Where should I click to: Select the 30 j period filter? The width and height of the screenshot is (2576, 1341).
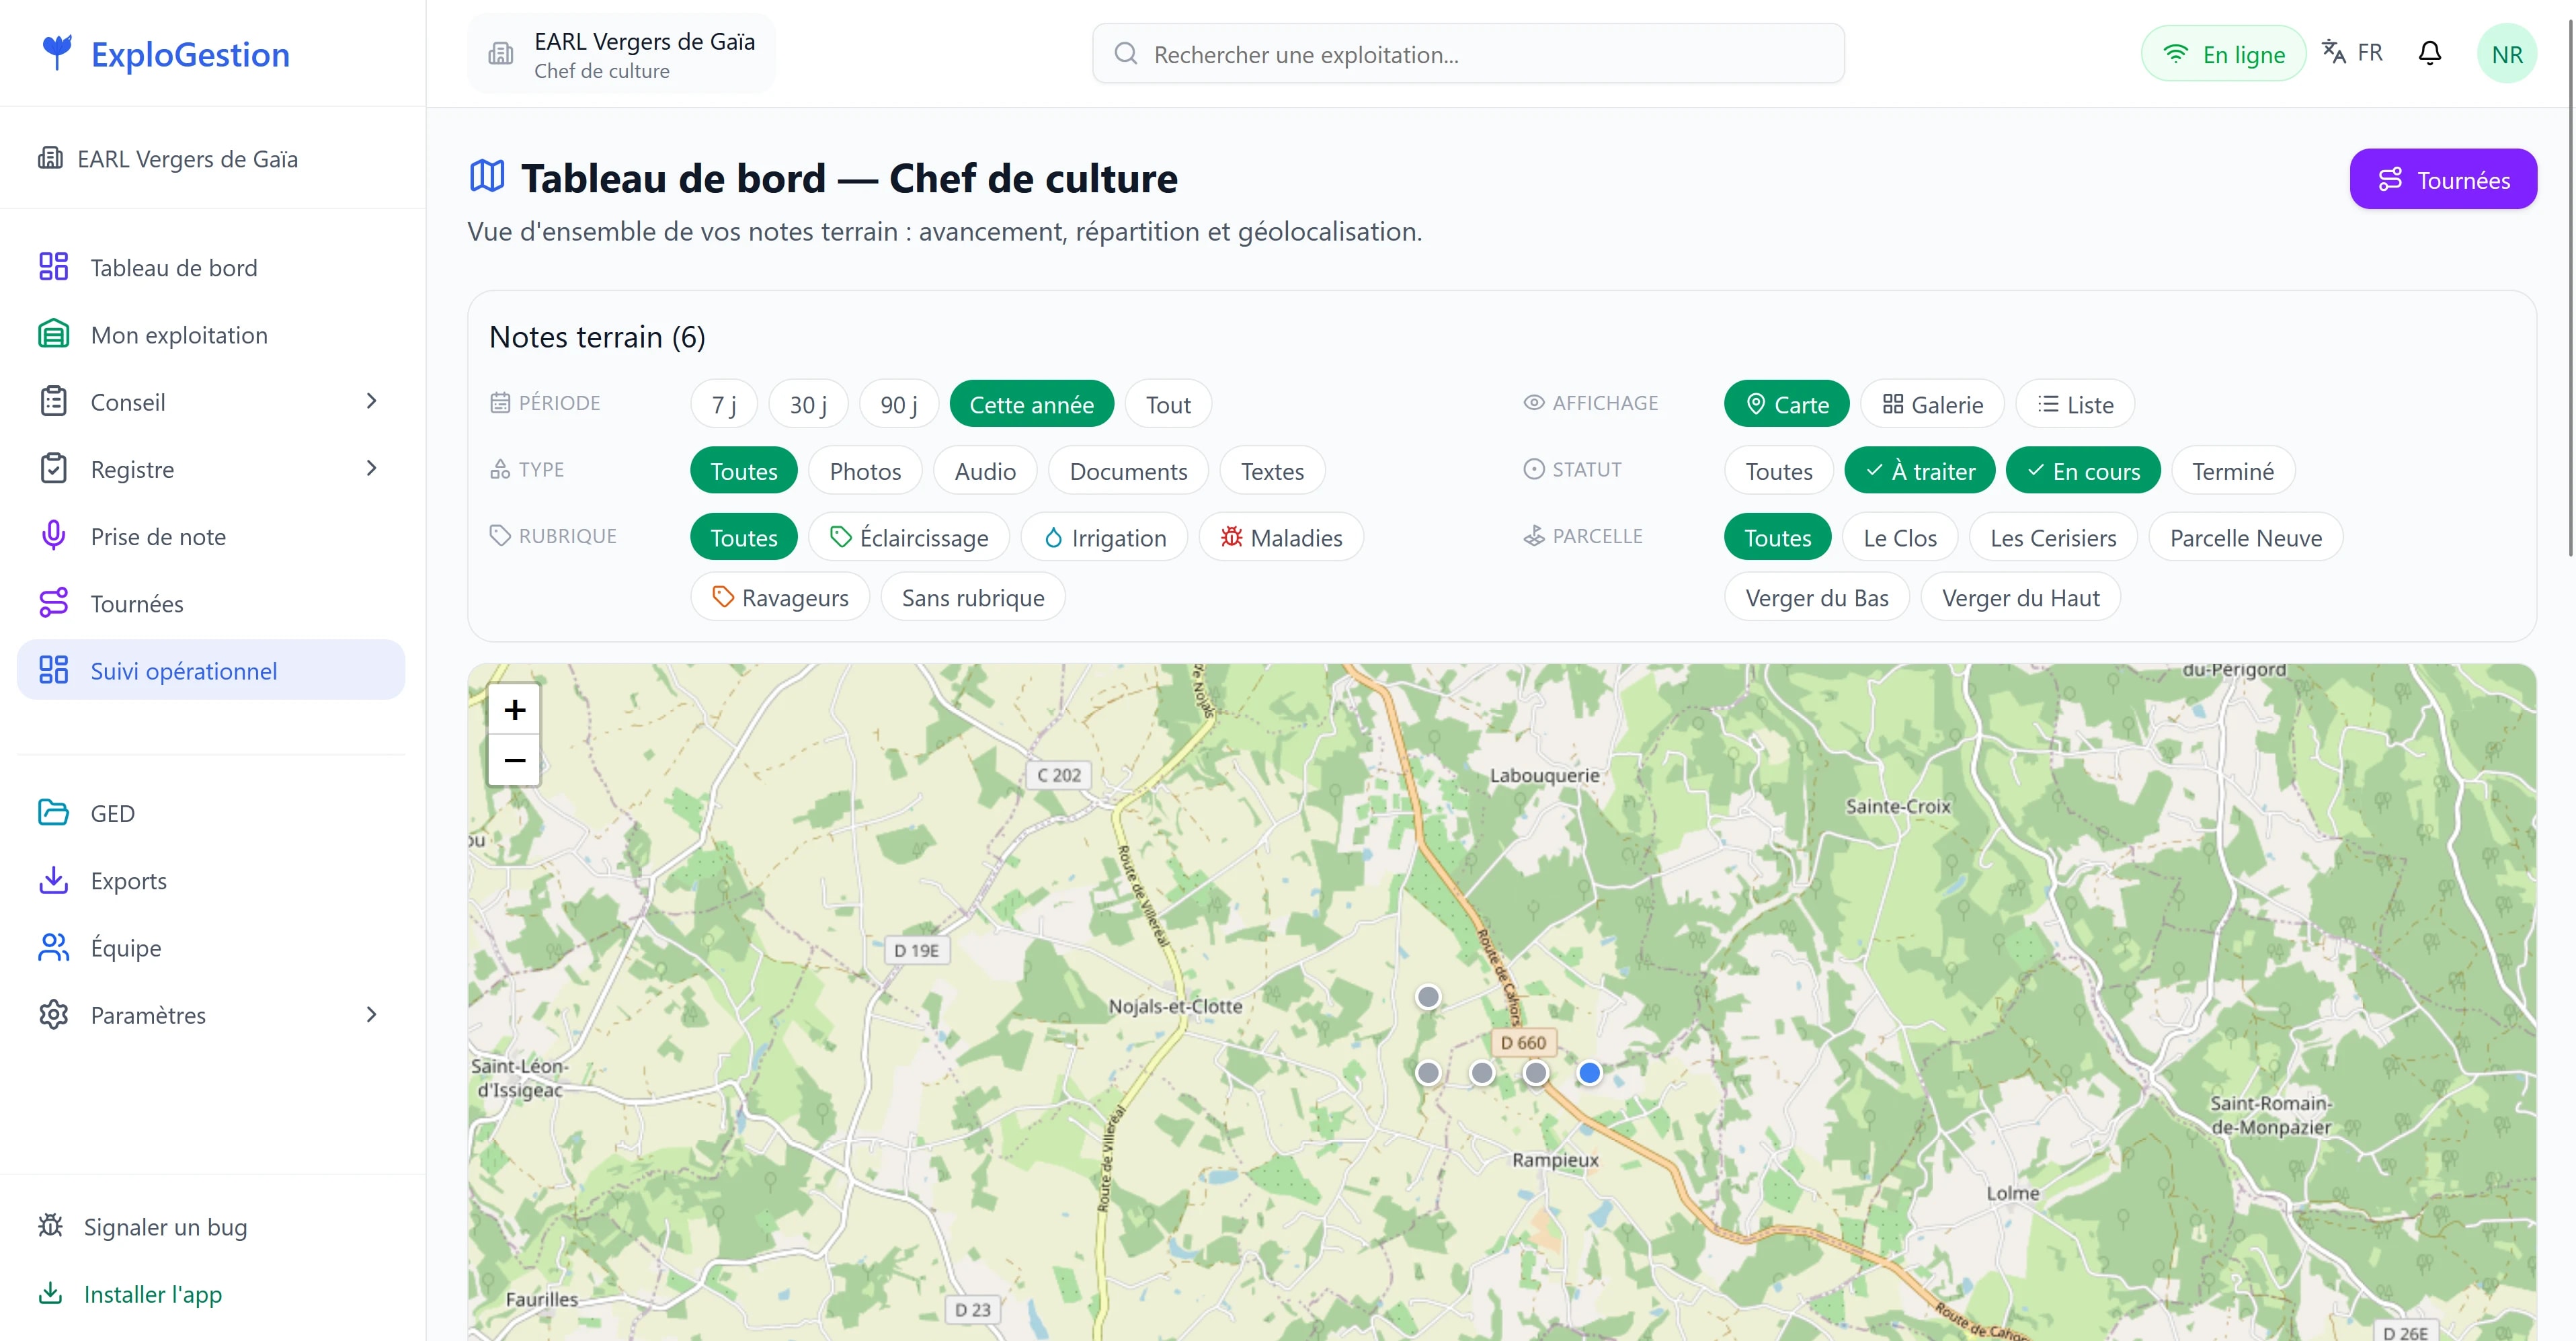[808, 404]
